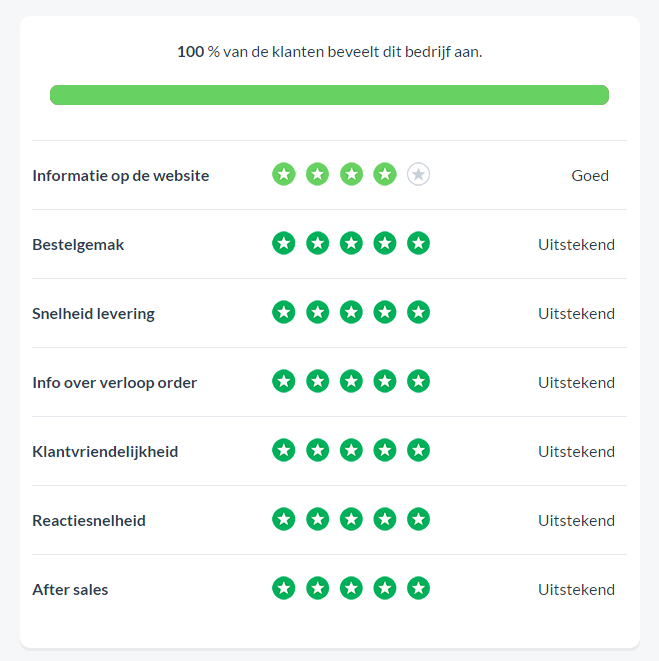Click the Klantvriendelijkheid label
Screen dimensions: 659x661
coord(105,452)
